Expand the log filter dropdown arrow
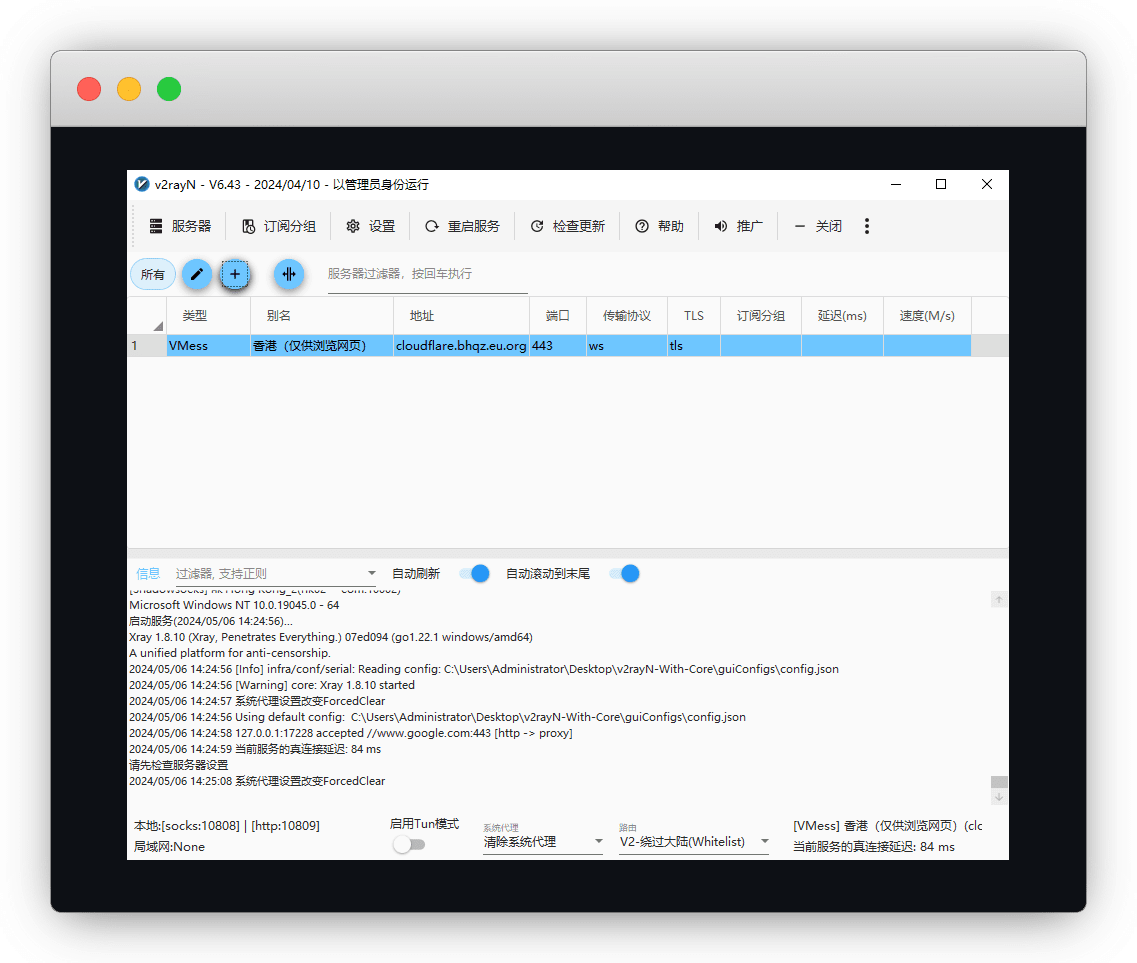 [x=372, y=574]
